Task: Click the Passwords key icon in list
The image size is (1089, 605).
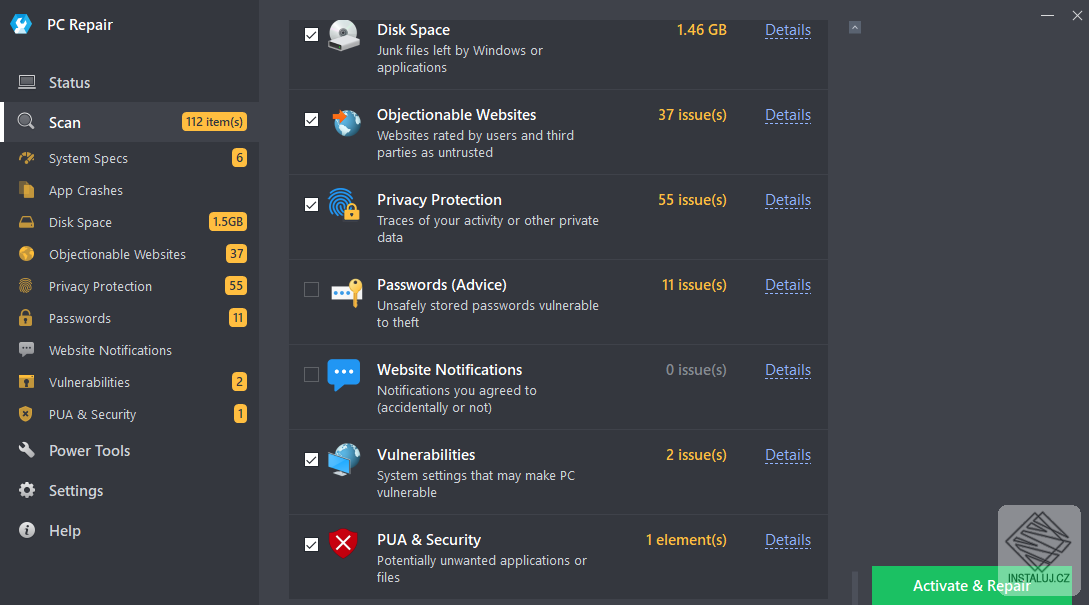Action: click(x=344, y=291)
